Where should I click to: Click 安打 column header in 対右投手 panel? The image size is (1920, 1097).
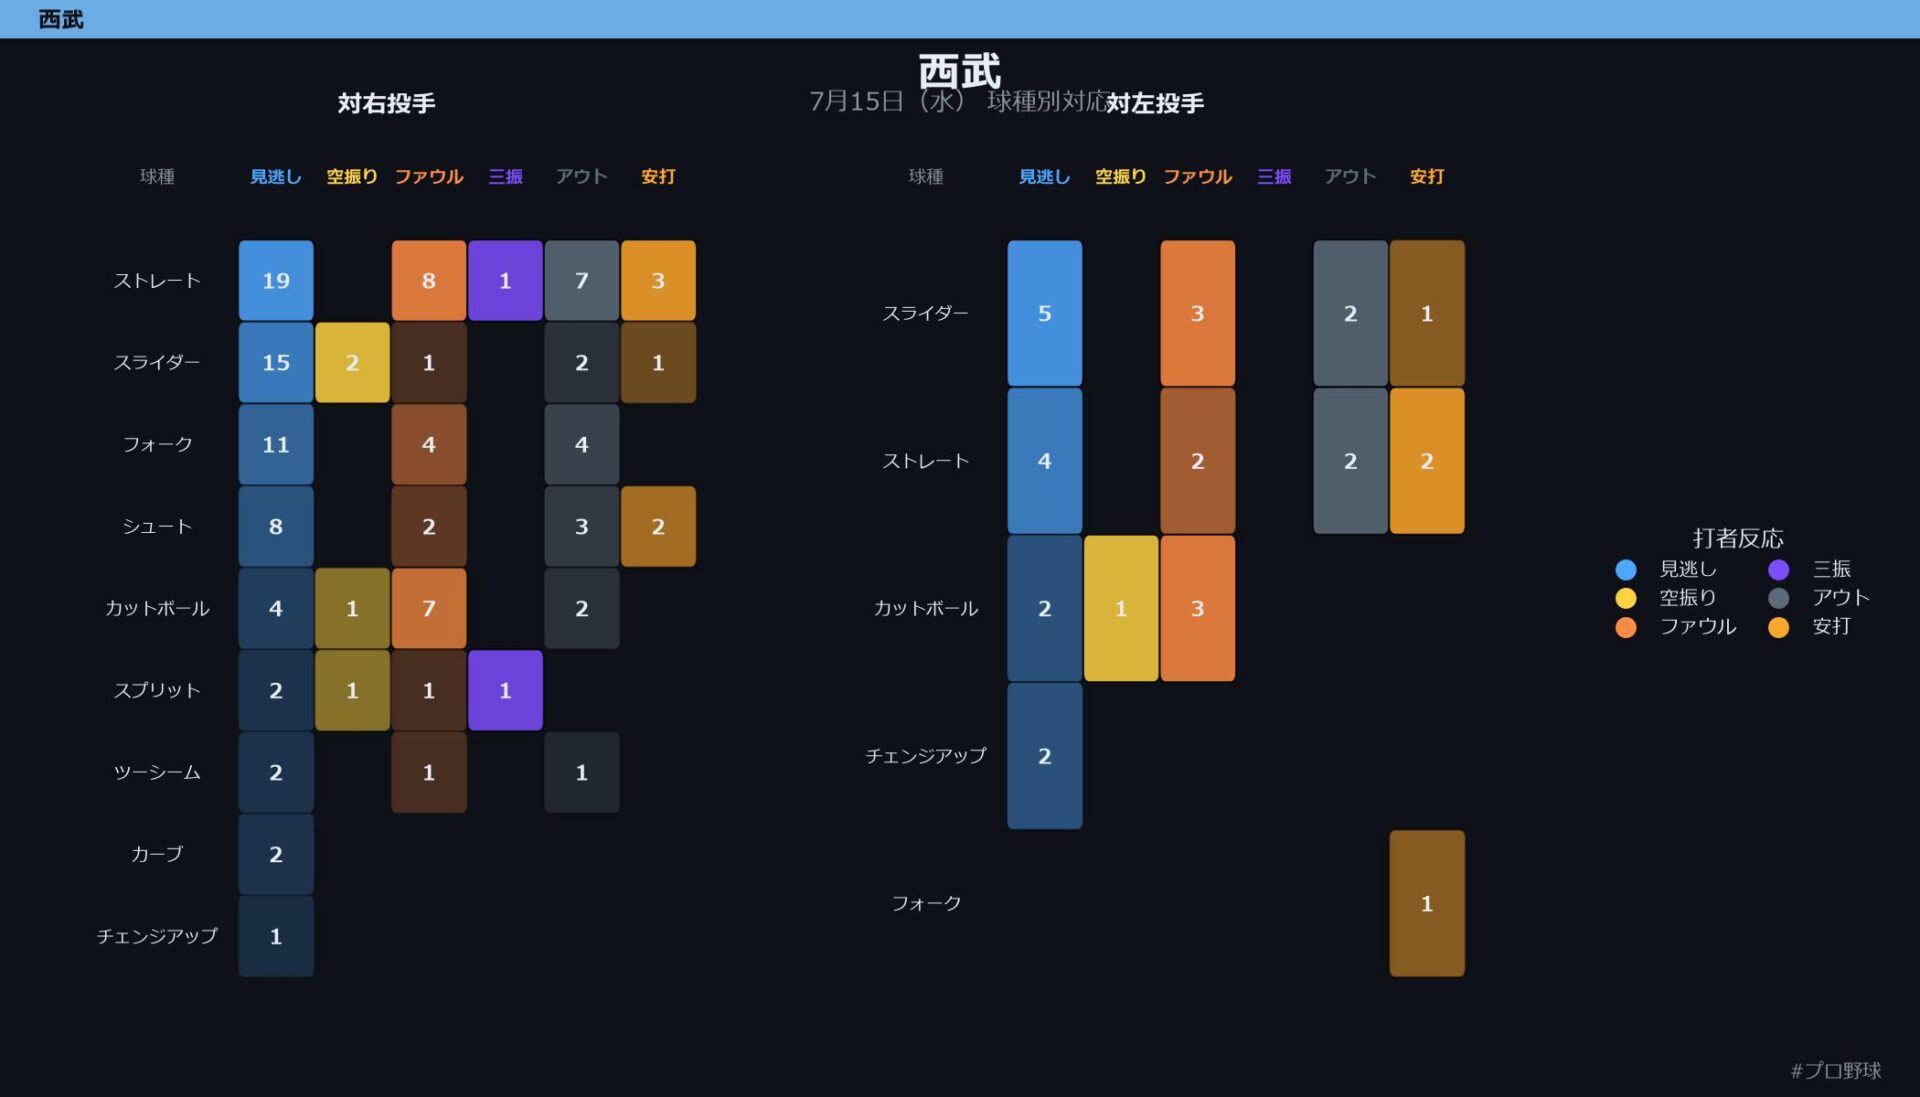point(658,177)
